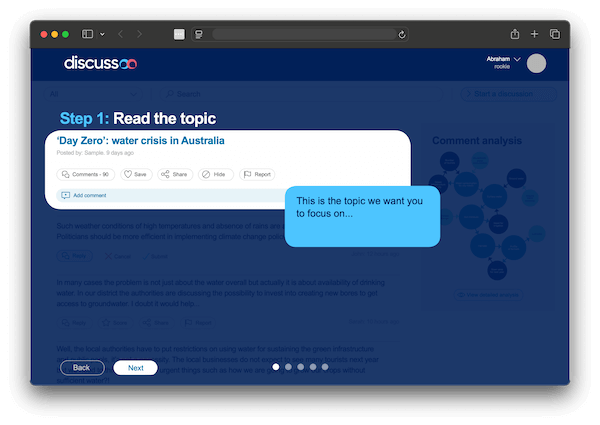Expand the Safari sidebar options chevron
This screenshot has width=600, height=425.
[102, 34]
